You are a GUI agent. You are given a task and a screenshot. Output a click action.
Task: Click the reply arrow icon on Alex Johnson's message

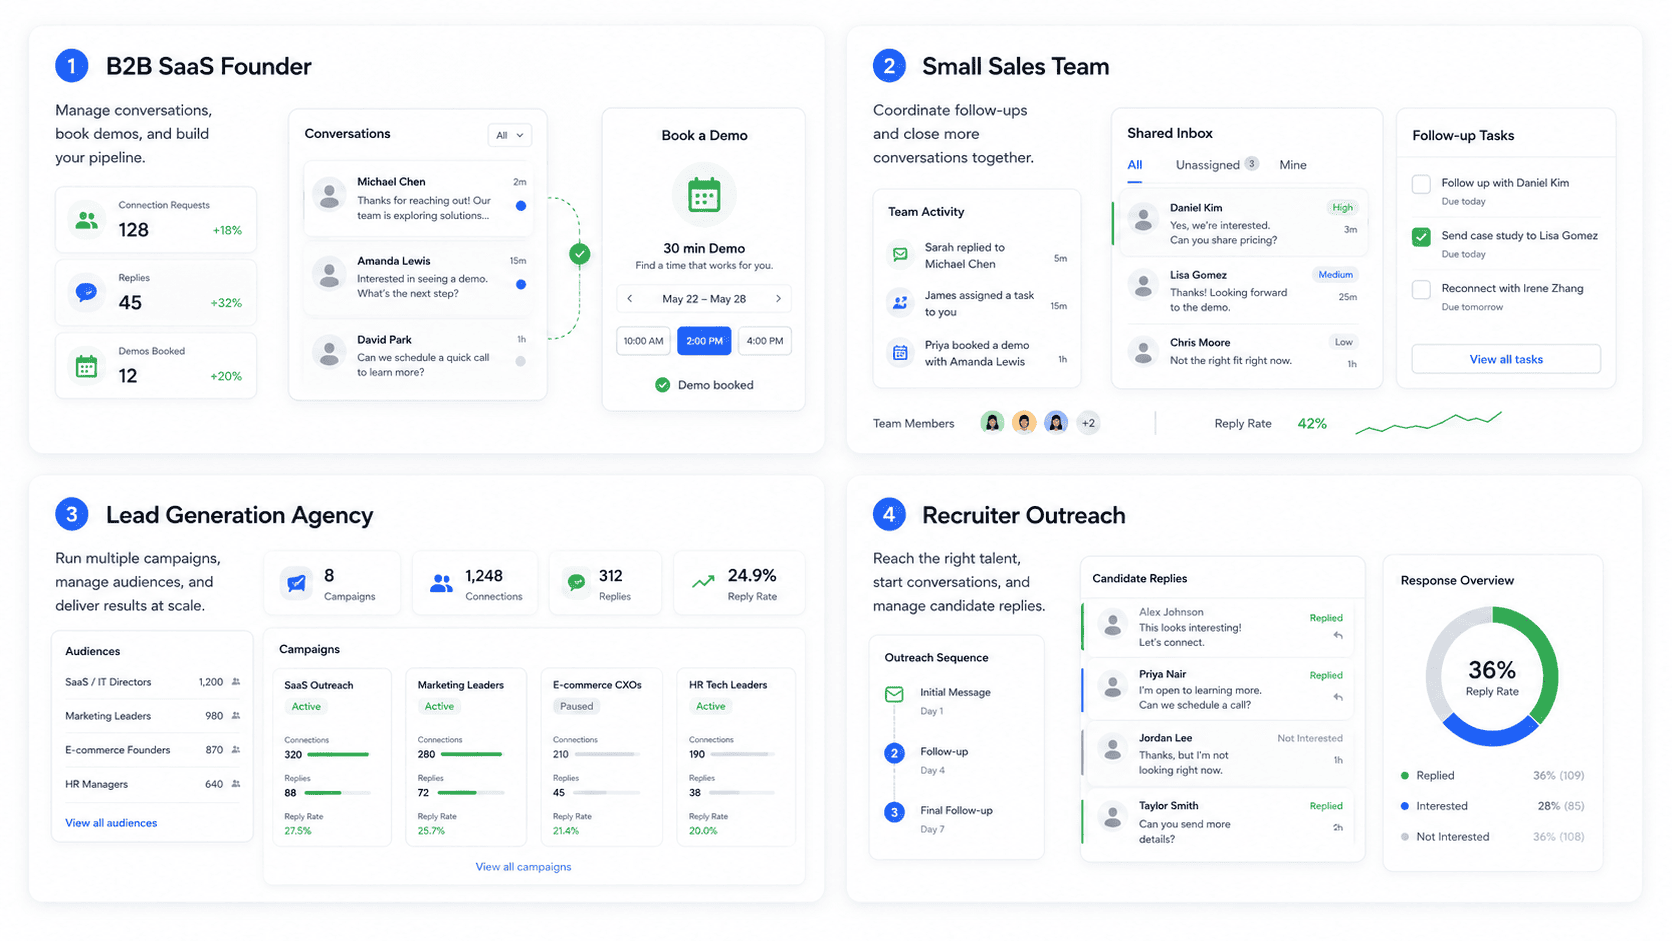pyautogui.click(x=1338, y=635)
